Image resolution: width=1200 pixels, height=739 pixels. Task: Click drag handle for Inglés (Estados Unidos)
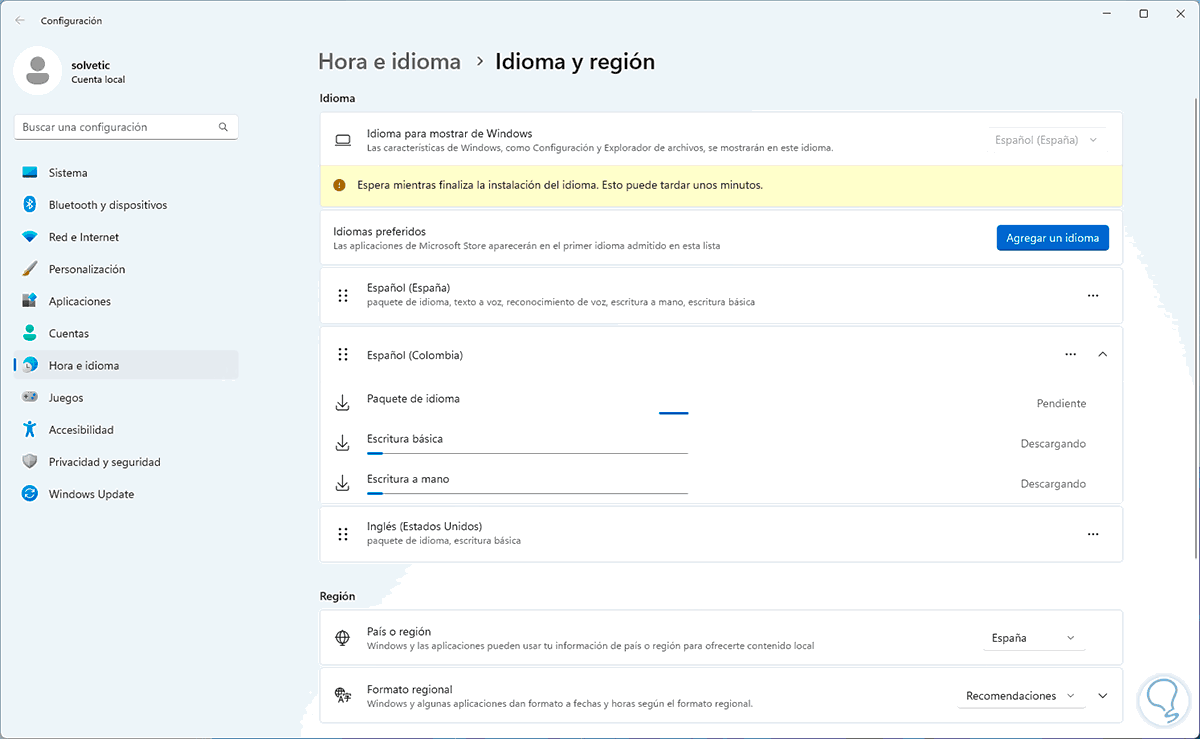(x=343, y=534)
